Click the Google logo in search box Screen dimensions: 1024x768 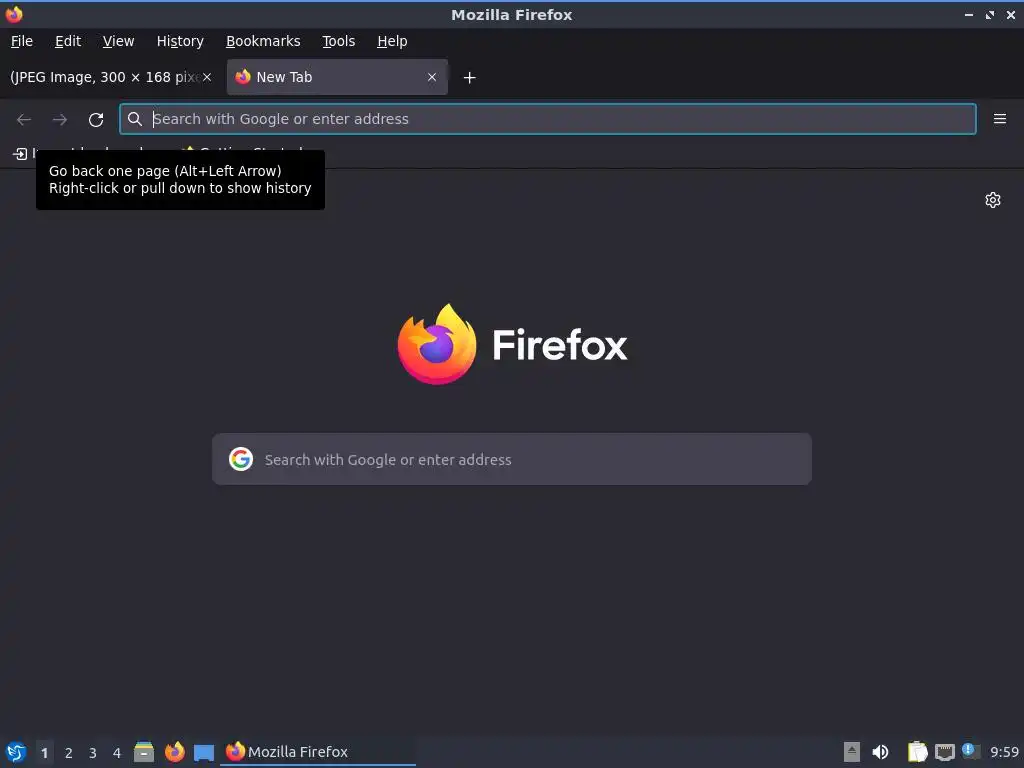click(x=241, y=459)
